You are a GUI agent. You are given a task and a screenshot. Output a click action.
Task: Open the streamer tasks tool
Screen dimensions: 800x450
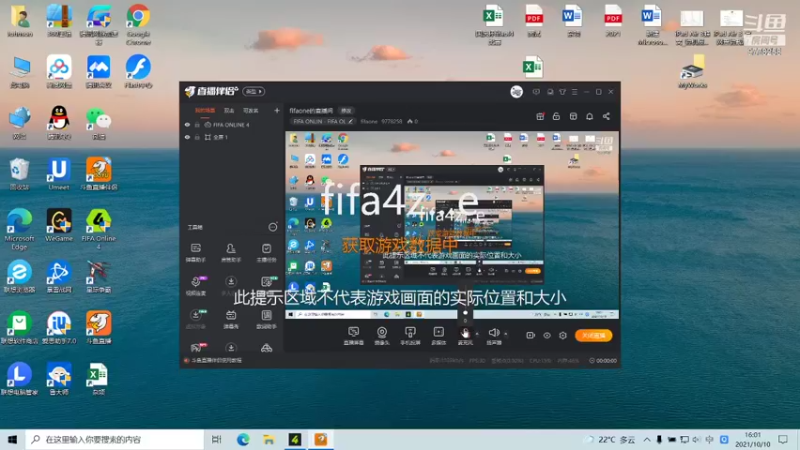click(x=266, y=253)
